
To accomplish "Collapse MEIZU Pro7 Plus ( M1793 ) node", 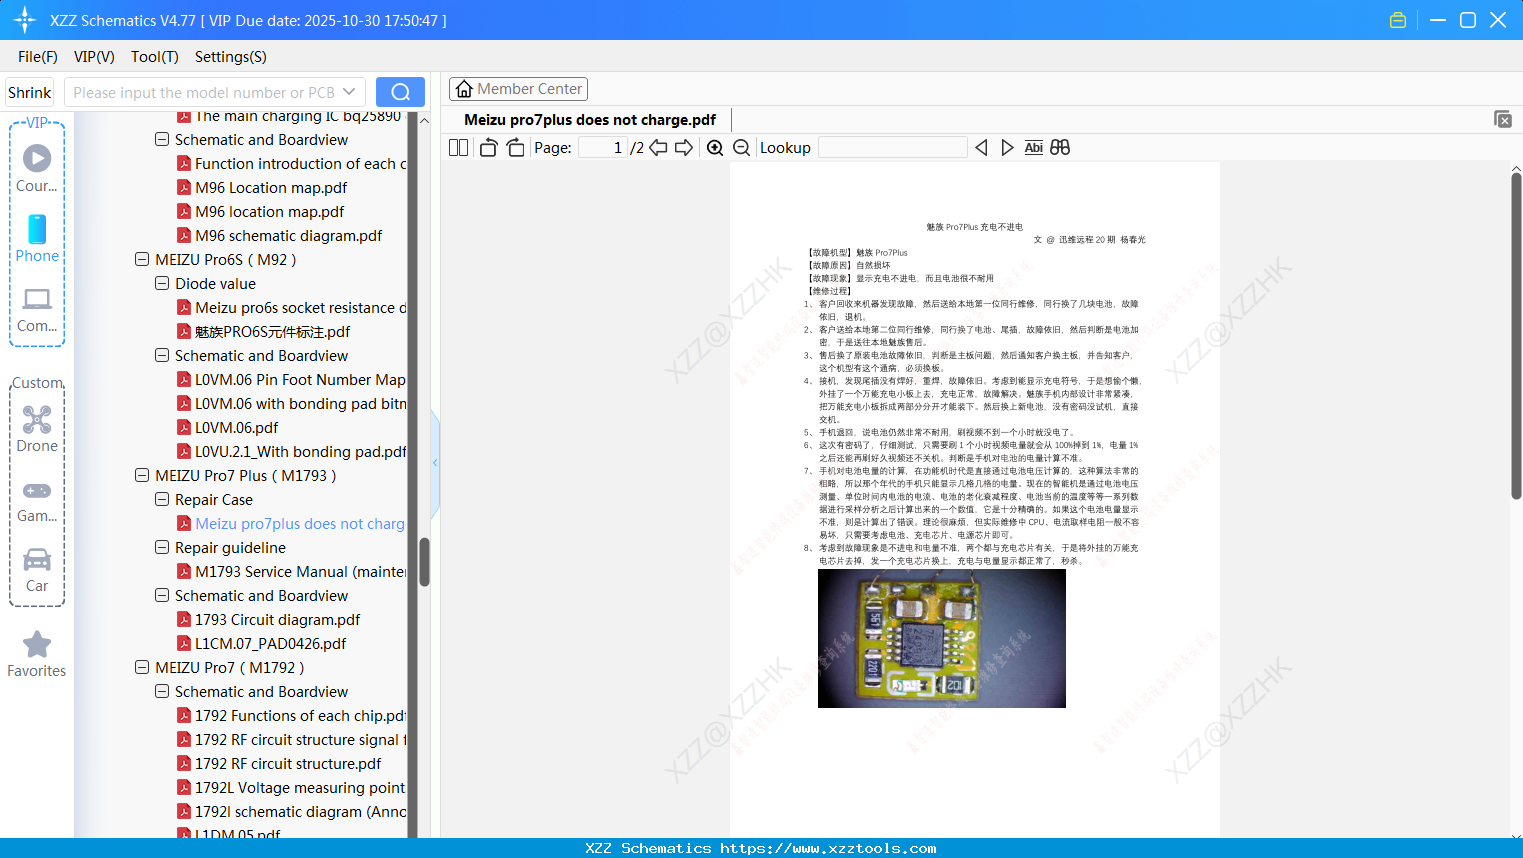I will click(142, 476).
